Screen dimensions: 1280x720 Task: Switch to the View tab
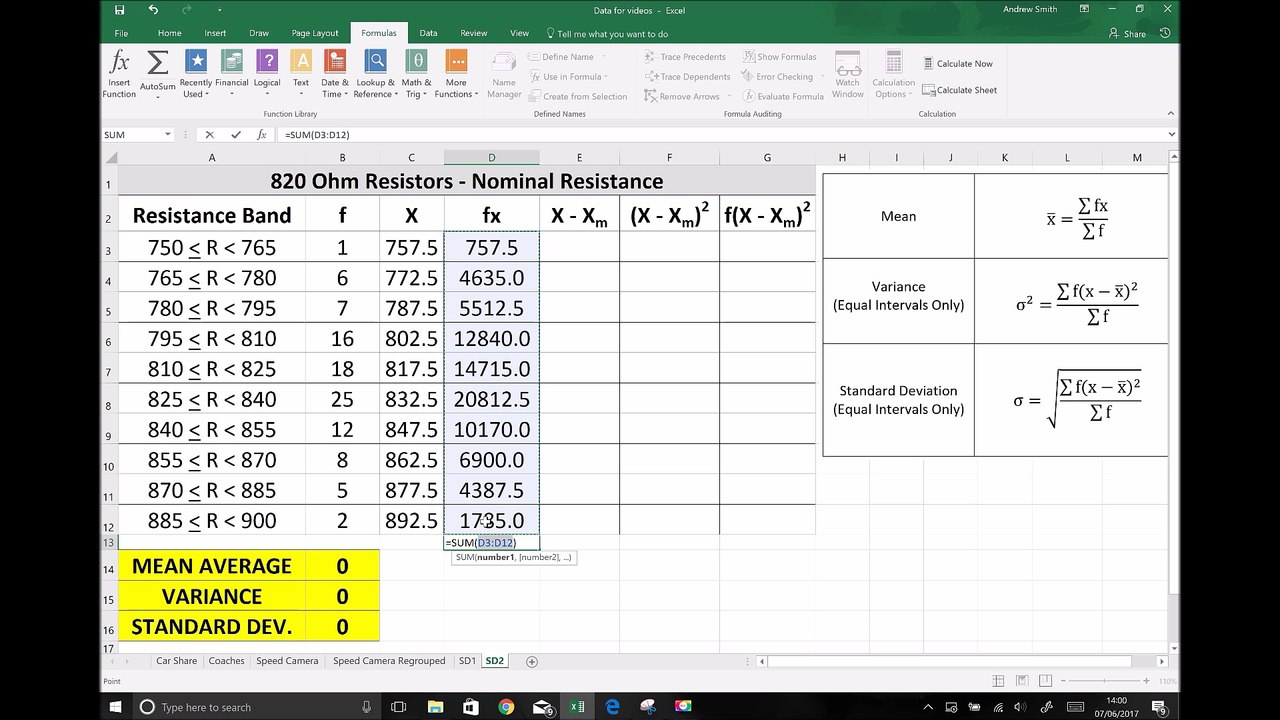point(519,33)
